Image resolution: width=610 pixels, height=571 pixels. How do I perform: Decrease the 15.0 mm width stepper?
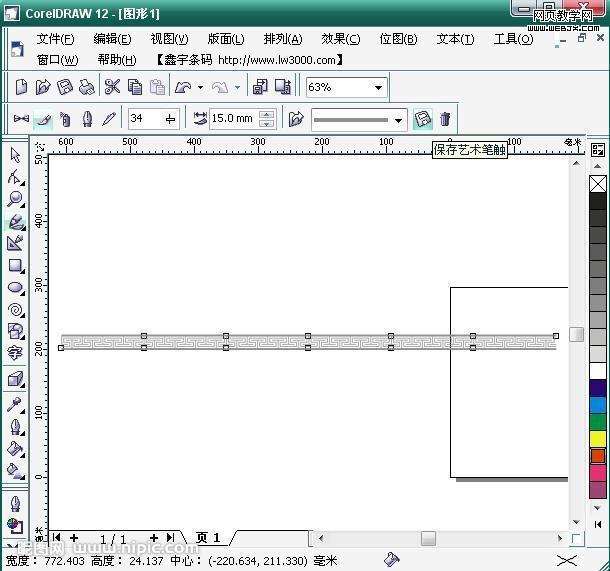pos(266,124)
